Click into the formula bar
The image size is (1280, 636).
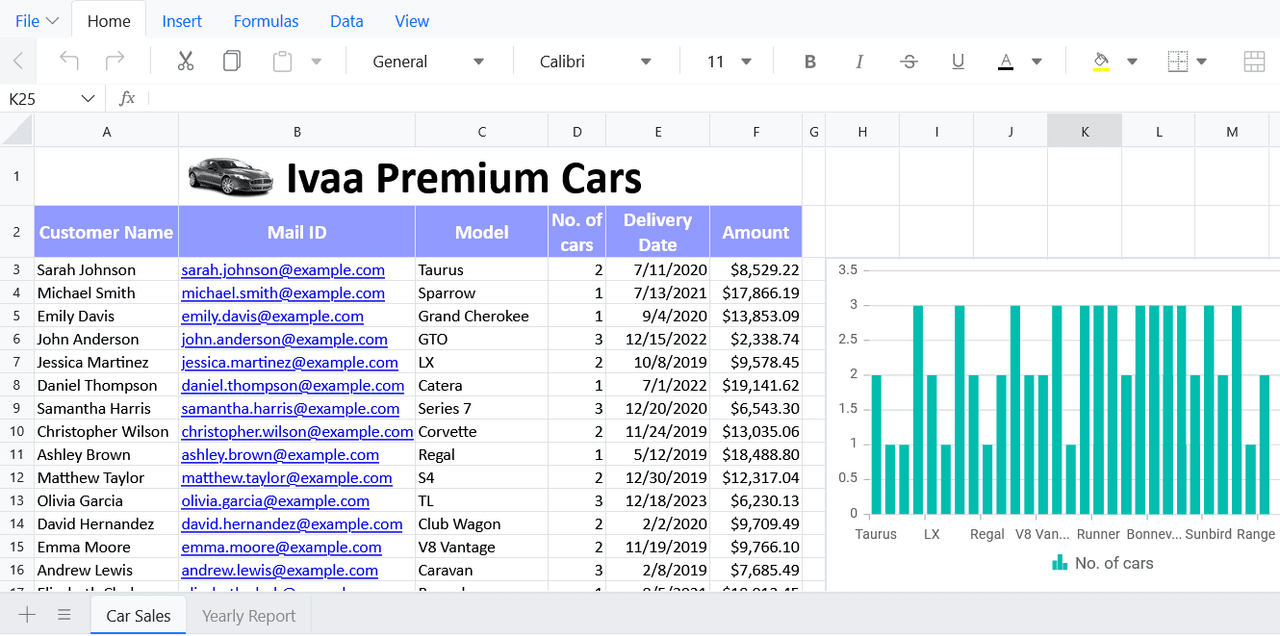[713, 98]
